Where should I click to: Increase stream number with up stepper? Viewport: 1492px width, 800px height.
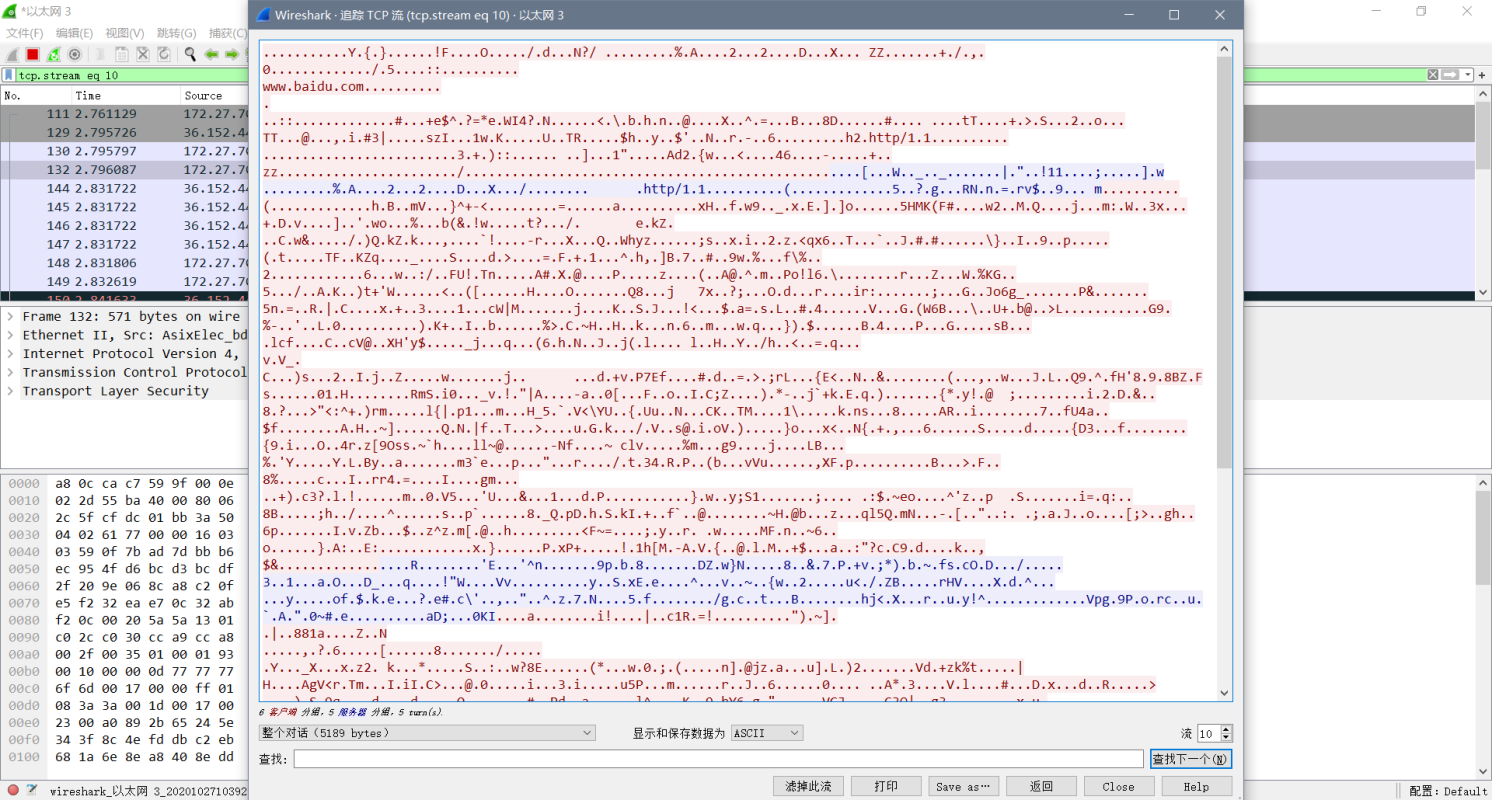1227,728
